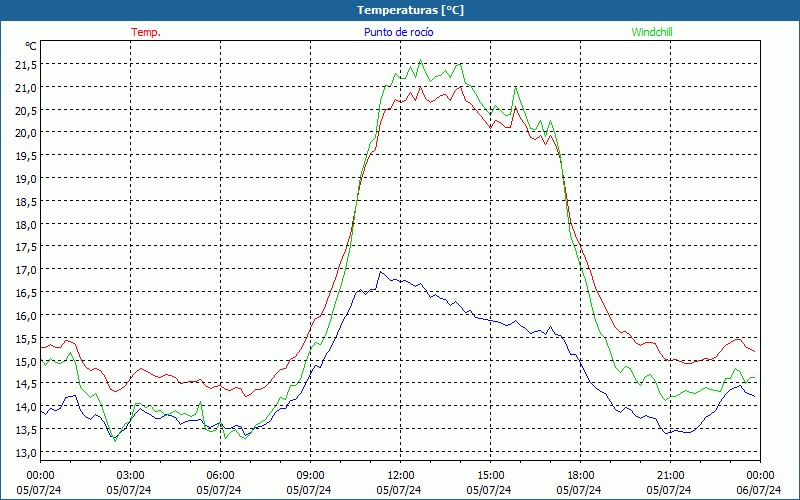
Task: Select the green Windchill legend label
Action: tap(652, 32)
